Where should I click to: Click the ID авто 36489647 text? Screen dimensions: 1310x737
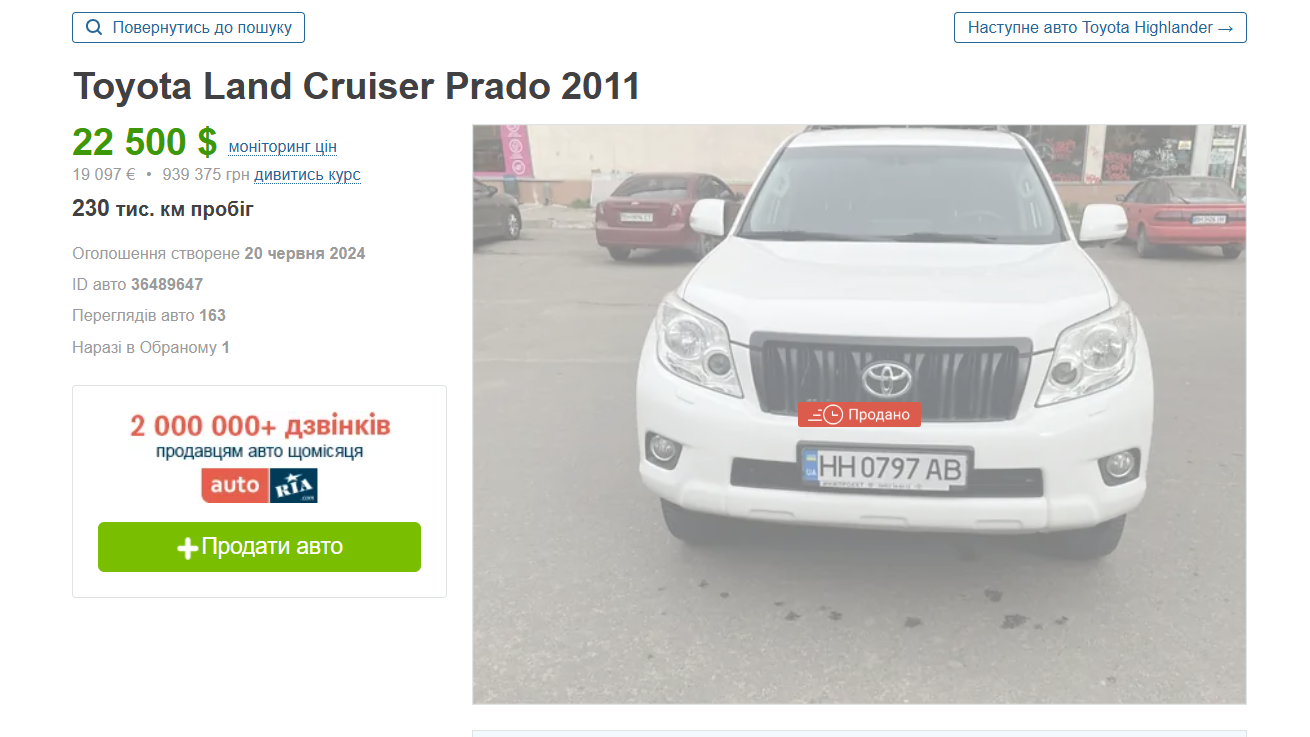(x=138, y=284)
